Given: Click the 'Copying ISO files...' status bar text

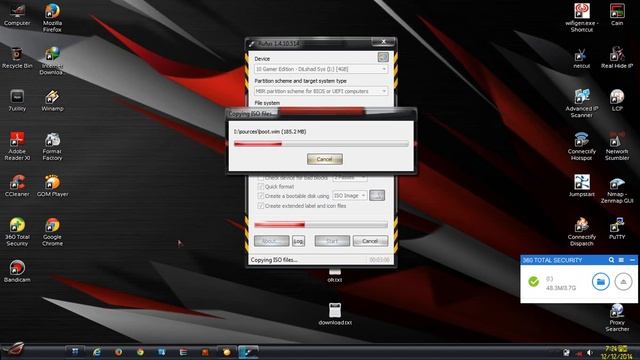Looking at the screenshot, I should (274, 260).
